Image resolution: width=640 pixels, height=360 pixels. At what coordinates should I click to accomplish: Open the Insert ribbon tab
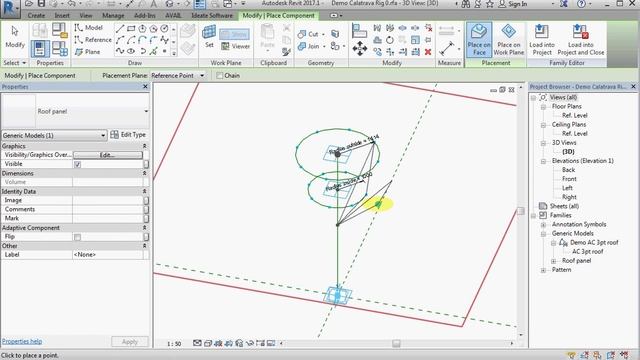point(62,16)
